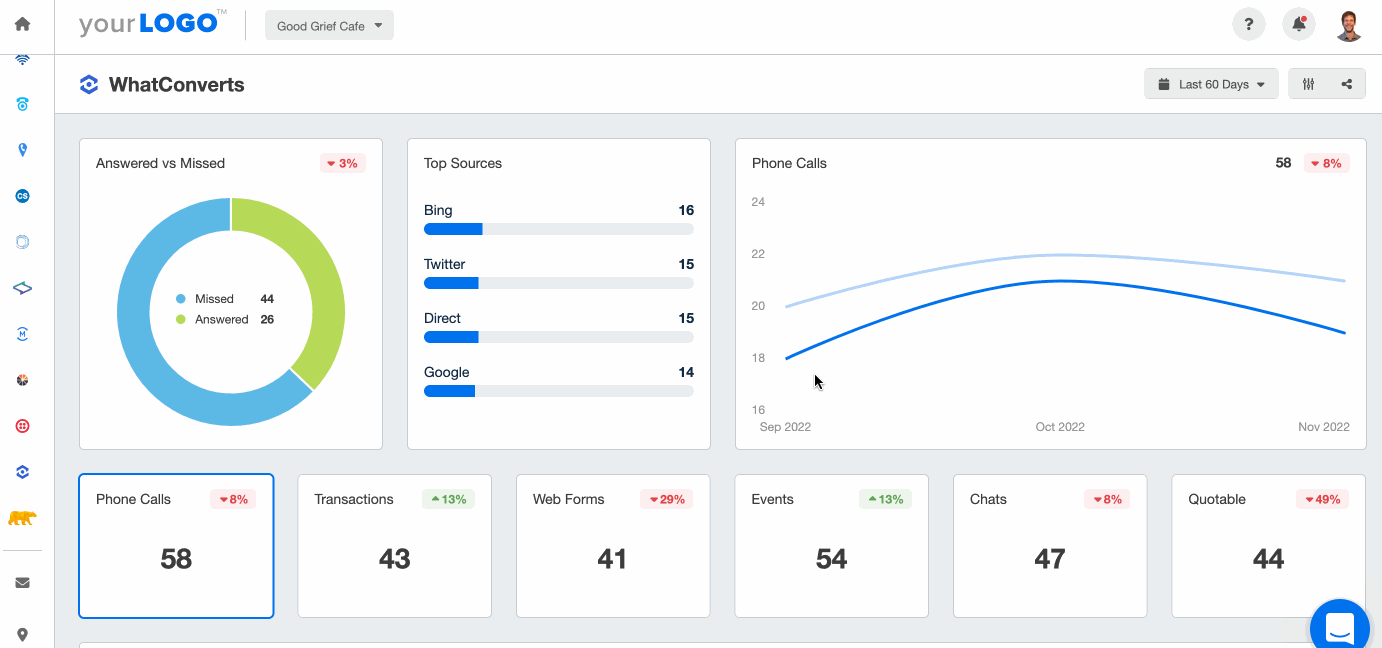Select the Events metric card
The height and width of the screenshot is (648, 1382).
[x=831, y=546]
